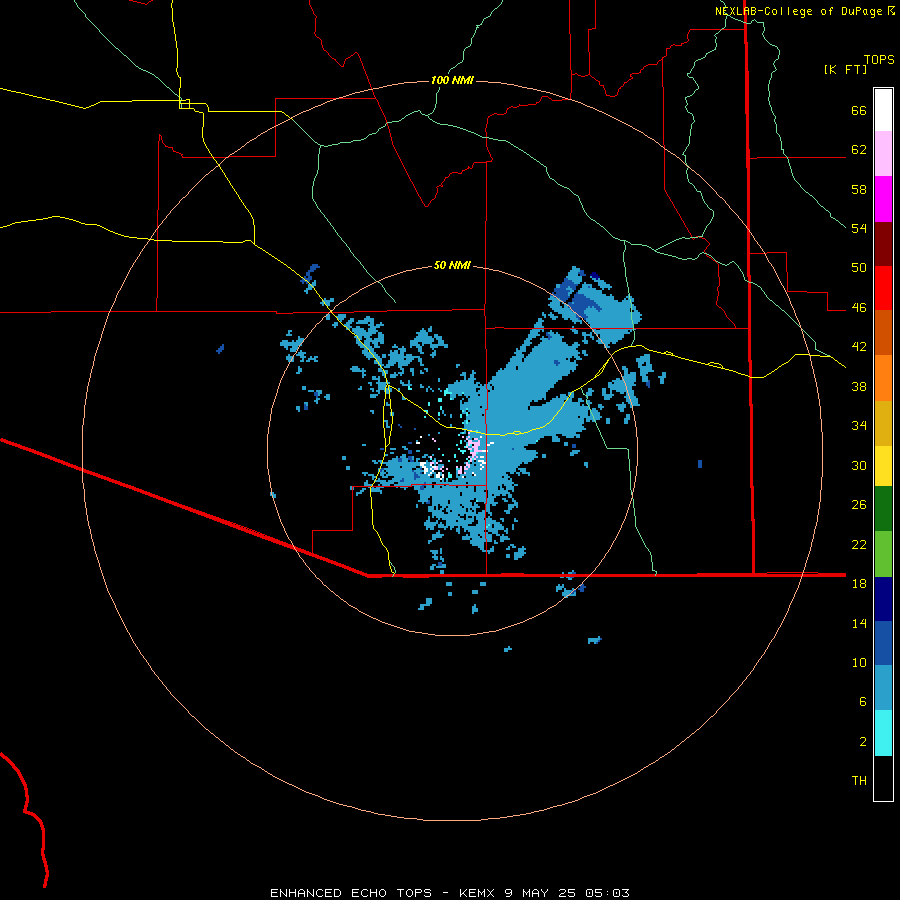Click the yellow 30 kft legend swatch
Image resolution: width=900 pixels, height=900 pixels.
point(883,466)
